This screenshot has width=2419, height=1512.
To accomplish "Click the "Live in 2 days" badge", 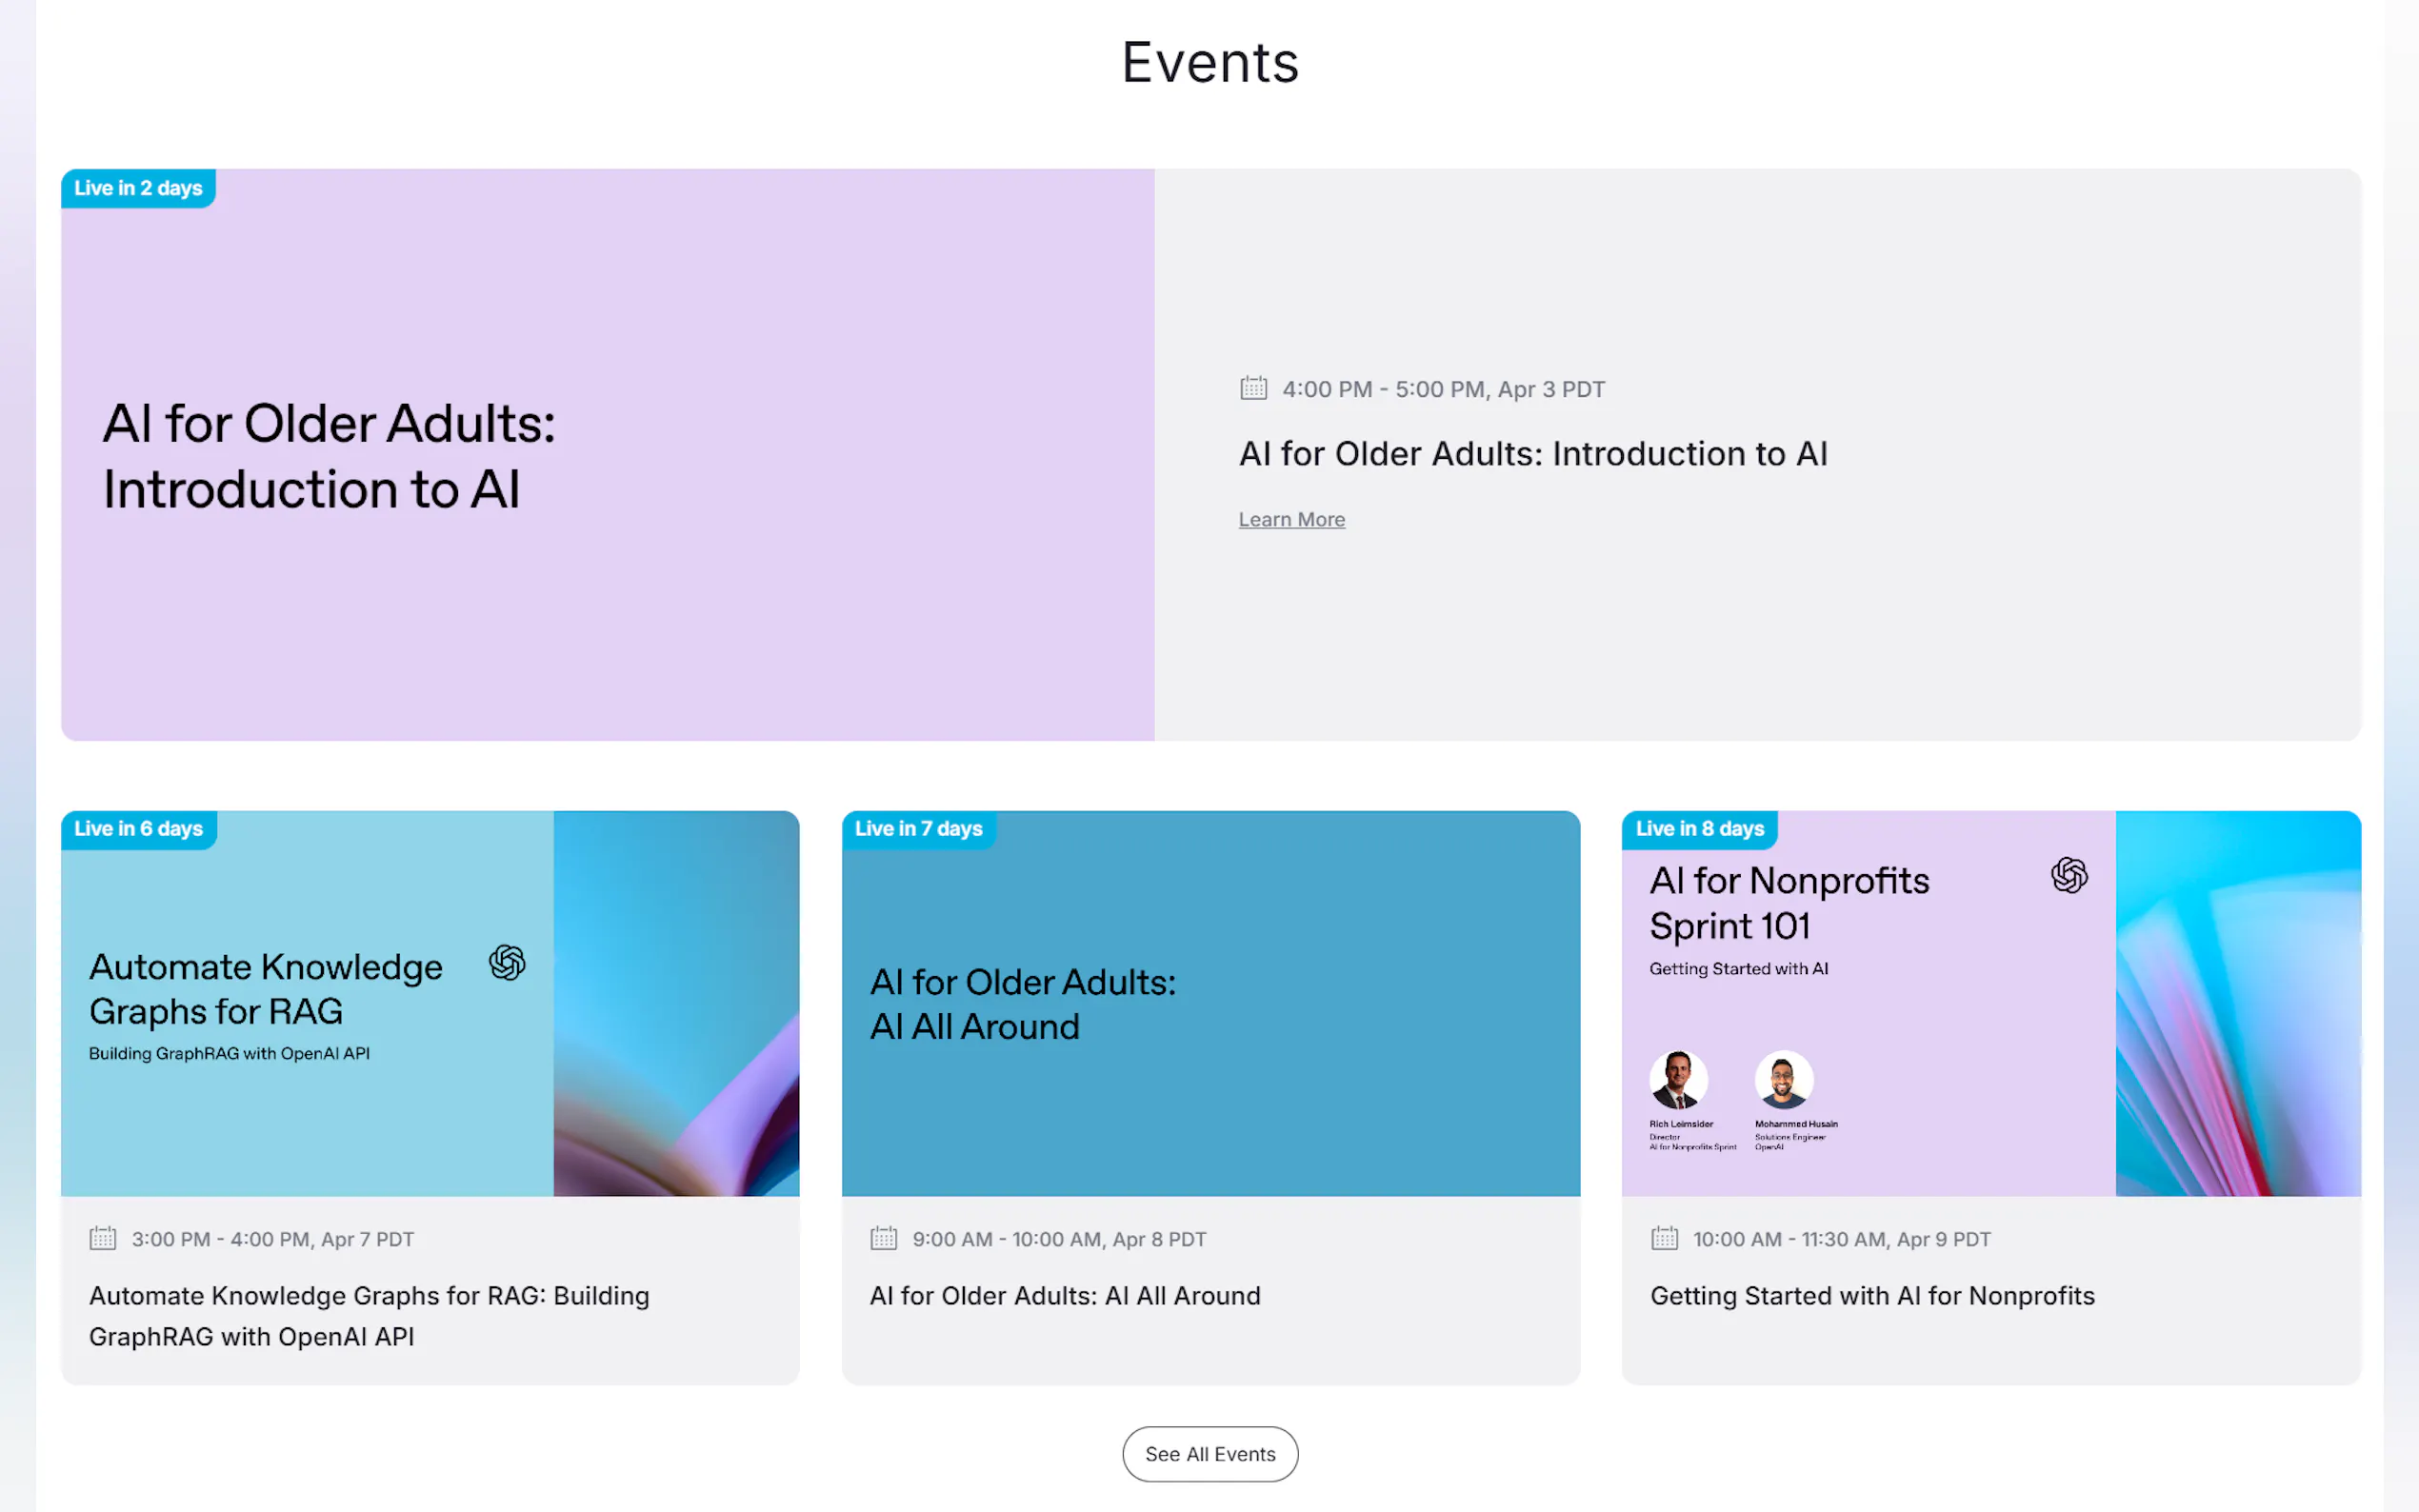I will click(138, 188).
